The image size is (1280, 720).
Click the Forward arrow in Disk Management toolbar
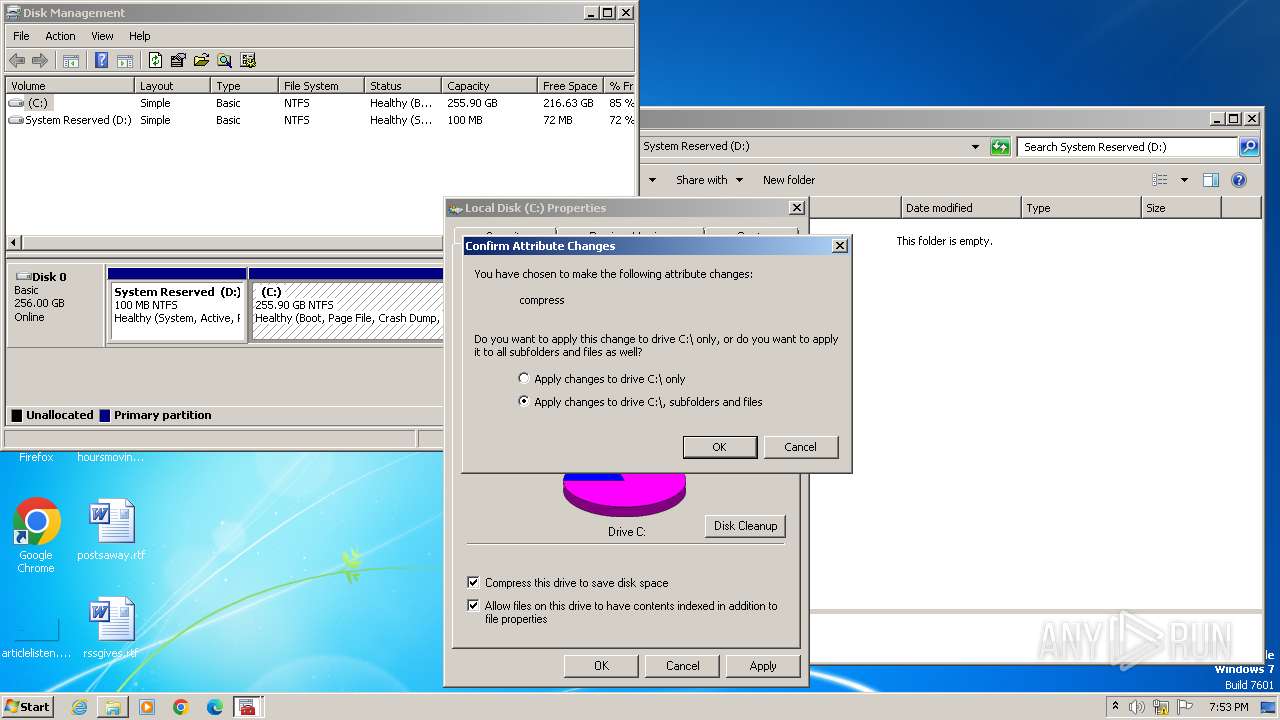coord(40,61)
